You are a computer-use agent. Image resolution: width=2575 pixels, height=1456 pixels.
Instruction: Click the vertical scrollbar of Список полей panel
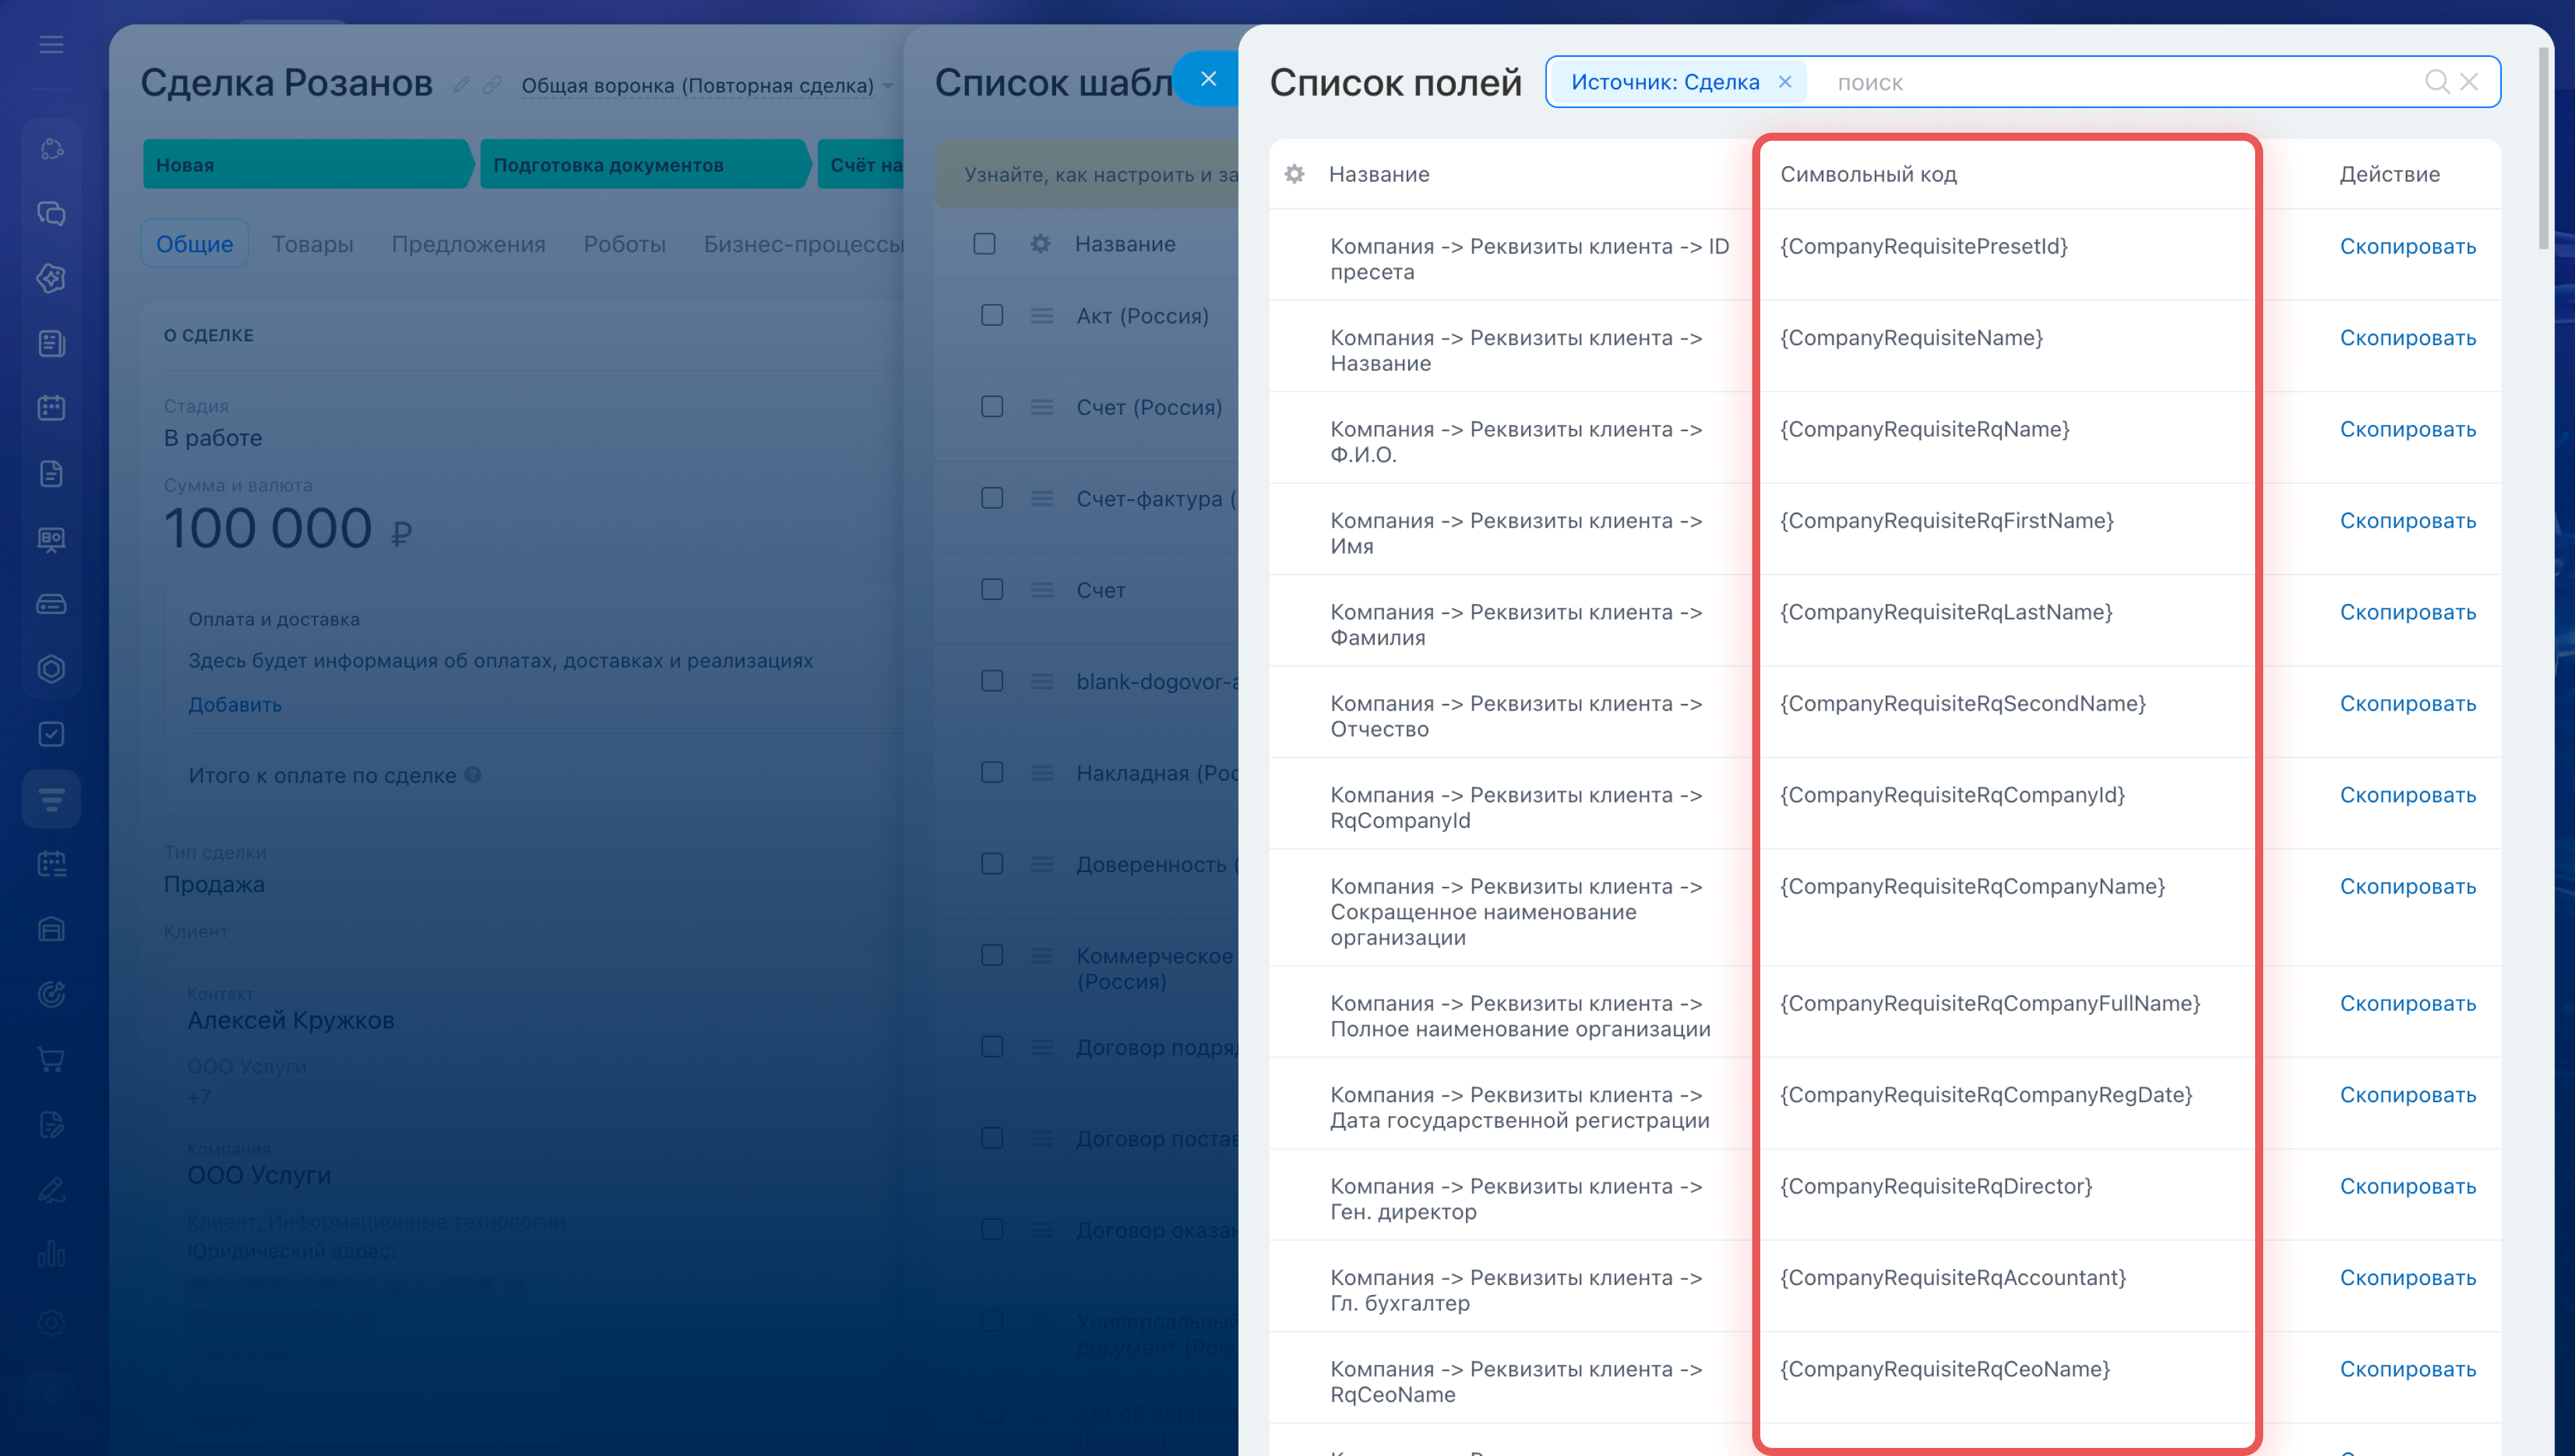click(x=2545, y=148)
